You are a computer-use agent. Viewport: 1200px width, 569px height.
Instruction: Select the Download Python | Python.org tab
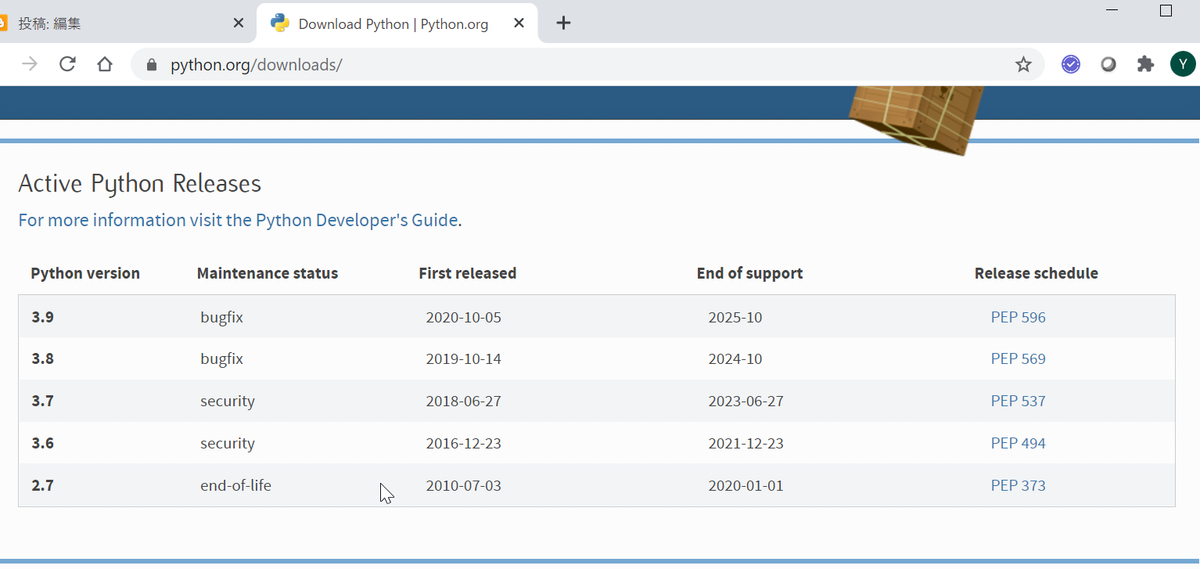coord(399,23)
